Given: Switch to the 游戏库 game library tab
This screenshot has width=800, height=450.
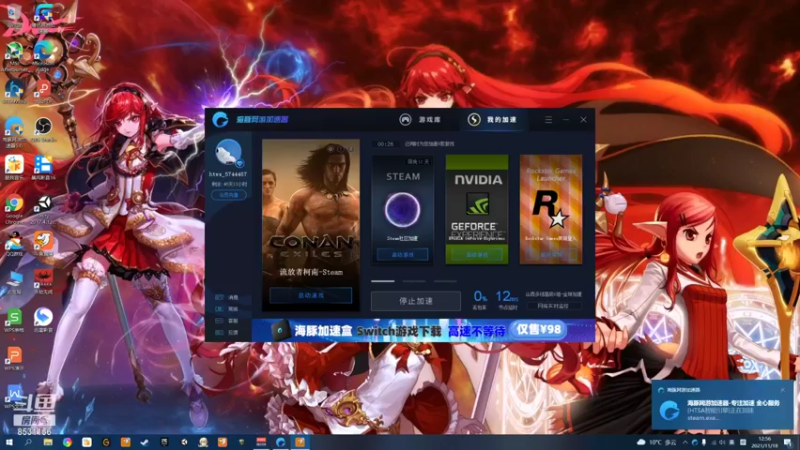Looking at the screenshot, I should [x=420, y=119].
